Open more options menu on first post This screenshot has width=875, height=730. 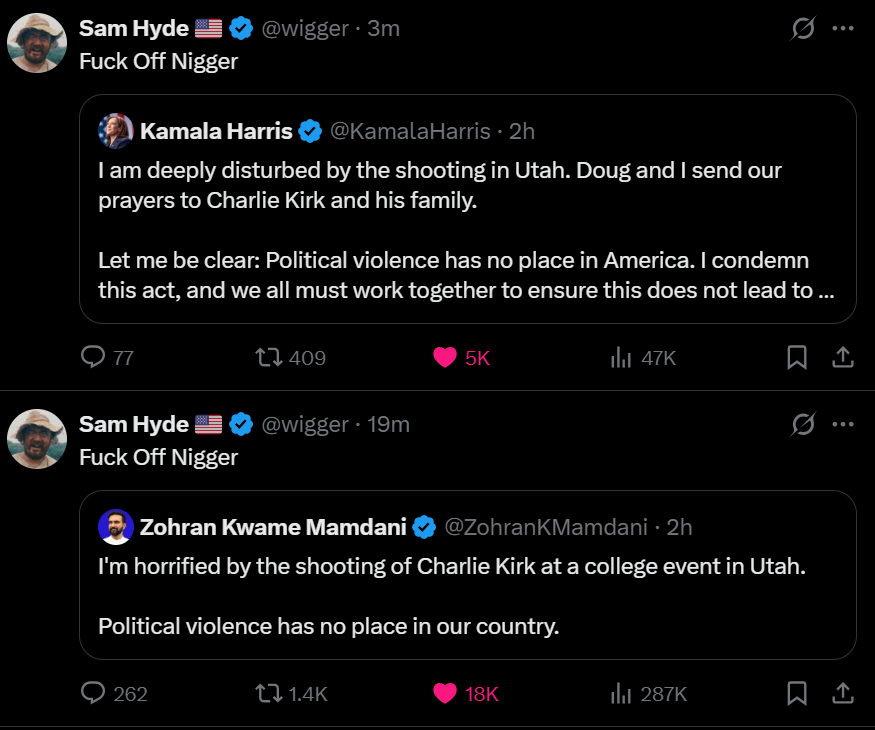(x=843, y=29)
